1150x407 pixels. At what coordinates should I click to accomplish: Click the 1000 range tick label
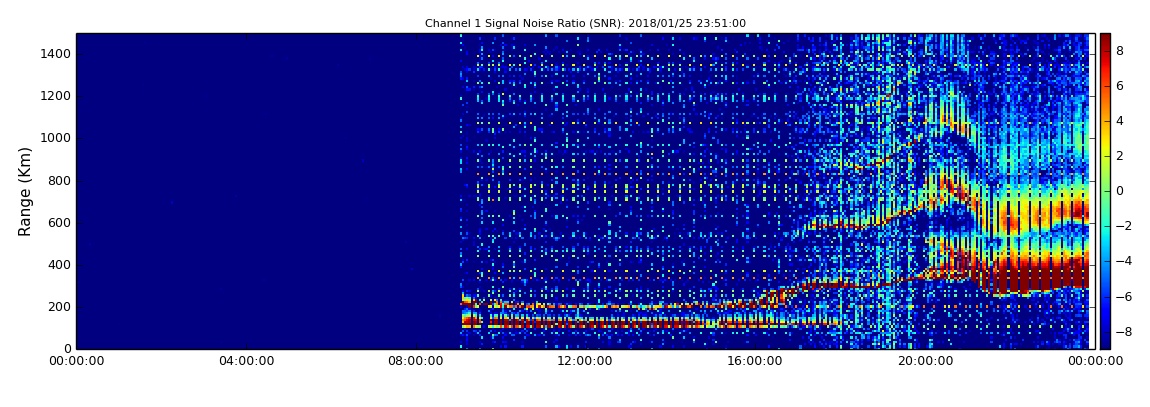point(56,138)
